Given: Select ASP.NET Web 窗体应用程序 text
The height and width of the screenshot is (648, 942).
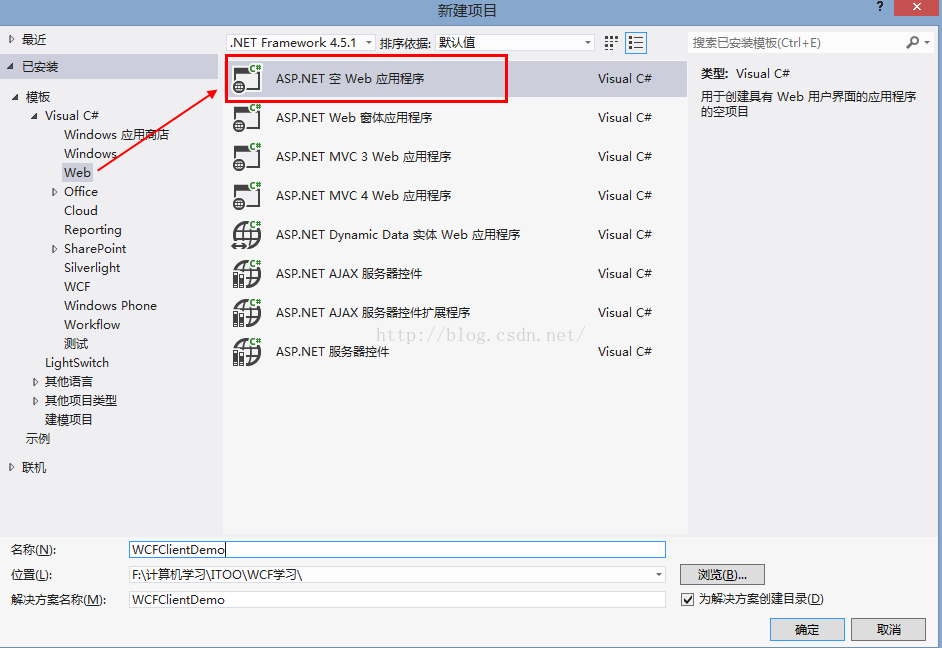Looking at the screenshot, I should click(x=354, y=118).
